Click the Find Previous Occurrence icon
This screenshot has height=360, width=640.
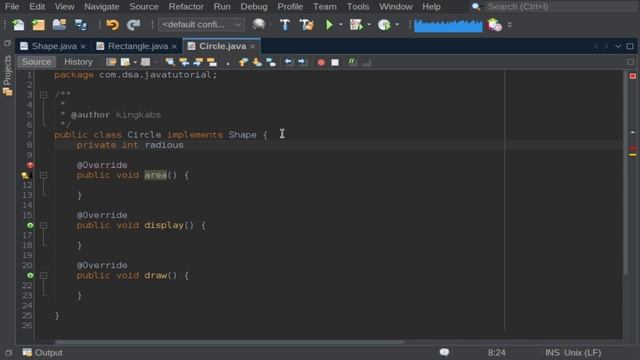[184, 62]
